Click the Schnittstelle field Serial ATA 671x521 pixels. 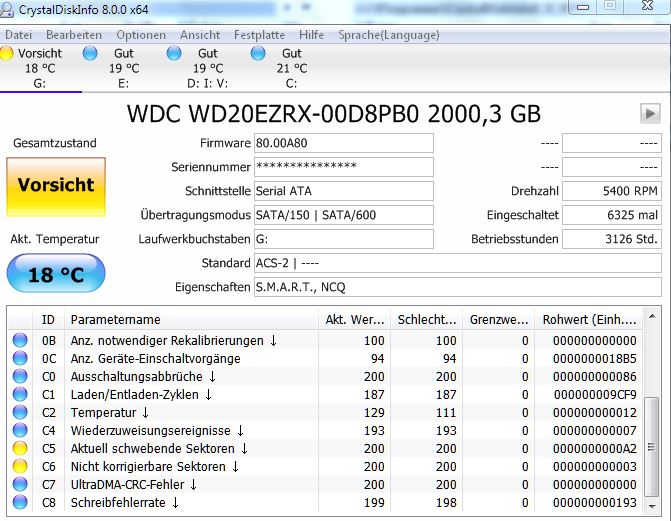[x=344, y=191]
